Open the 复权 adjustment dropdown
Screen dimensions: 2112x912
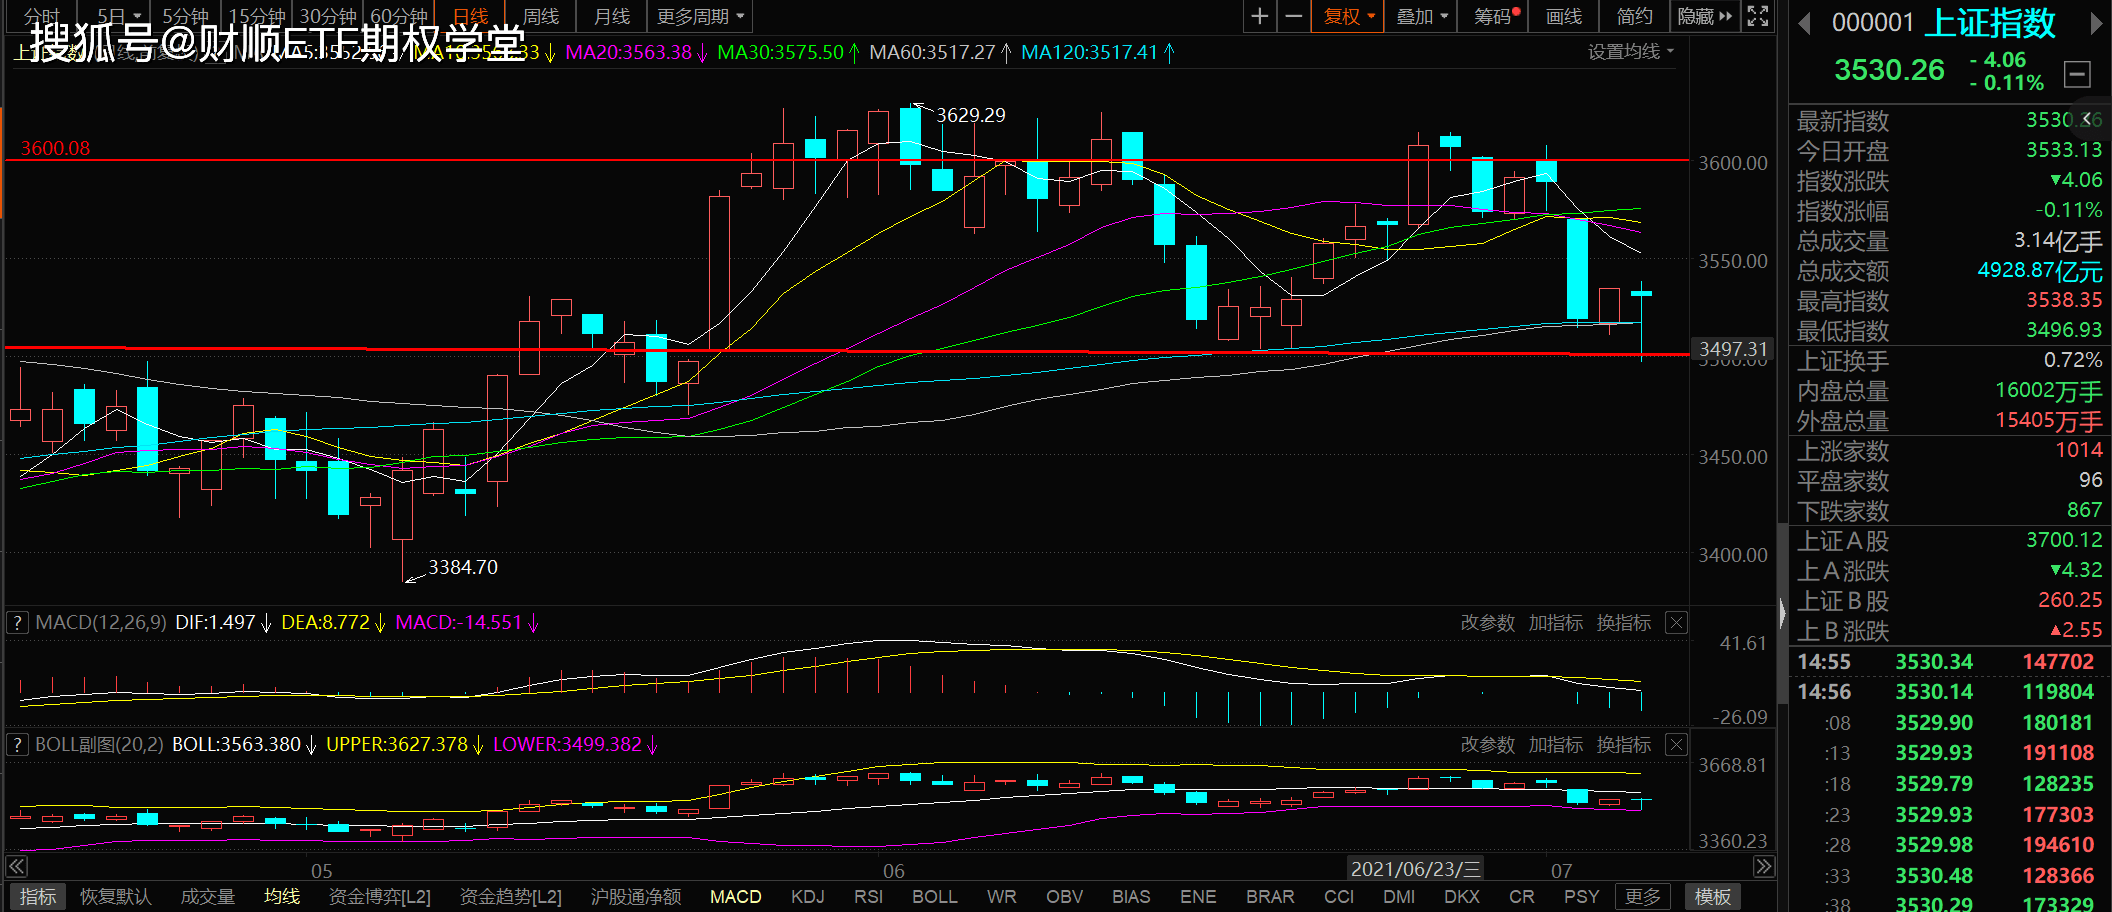(x=1349, y=16)
